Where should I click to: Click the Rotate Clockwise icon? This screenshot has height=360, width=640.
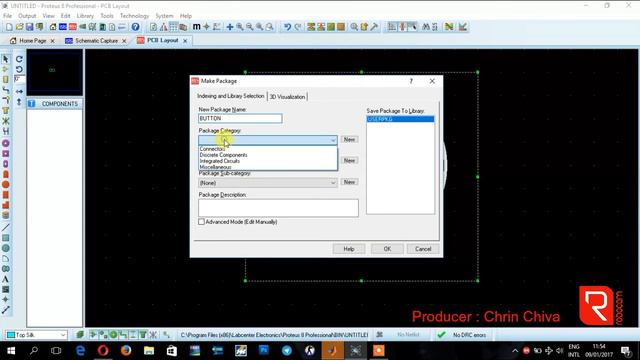pyautogui.click(x=19, y=59)
